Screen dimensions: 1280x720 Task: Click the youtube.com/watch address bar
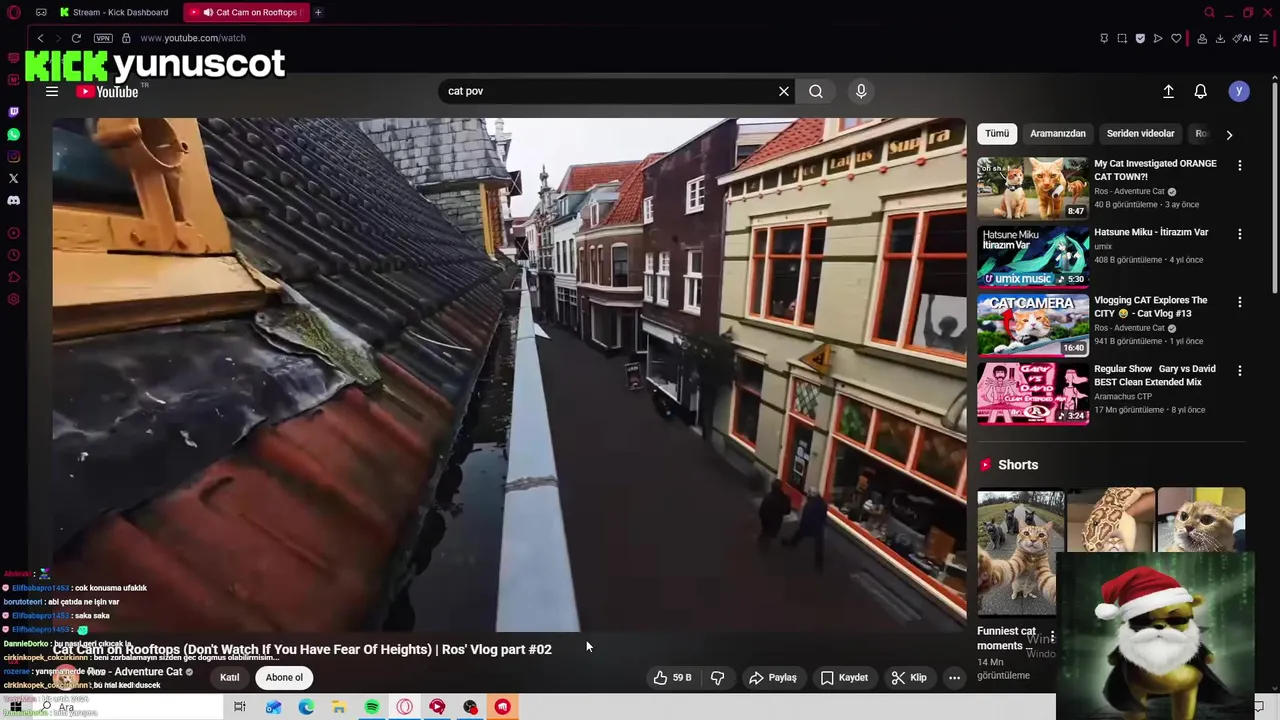click(x=193, y=38)
